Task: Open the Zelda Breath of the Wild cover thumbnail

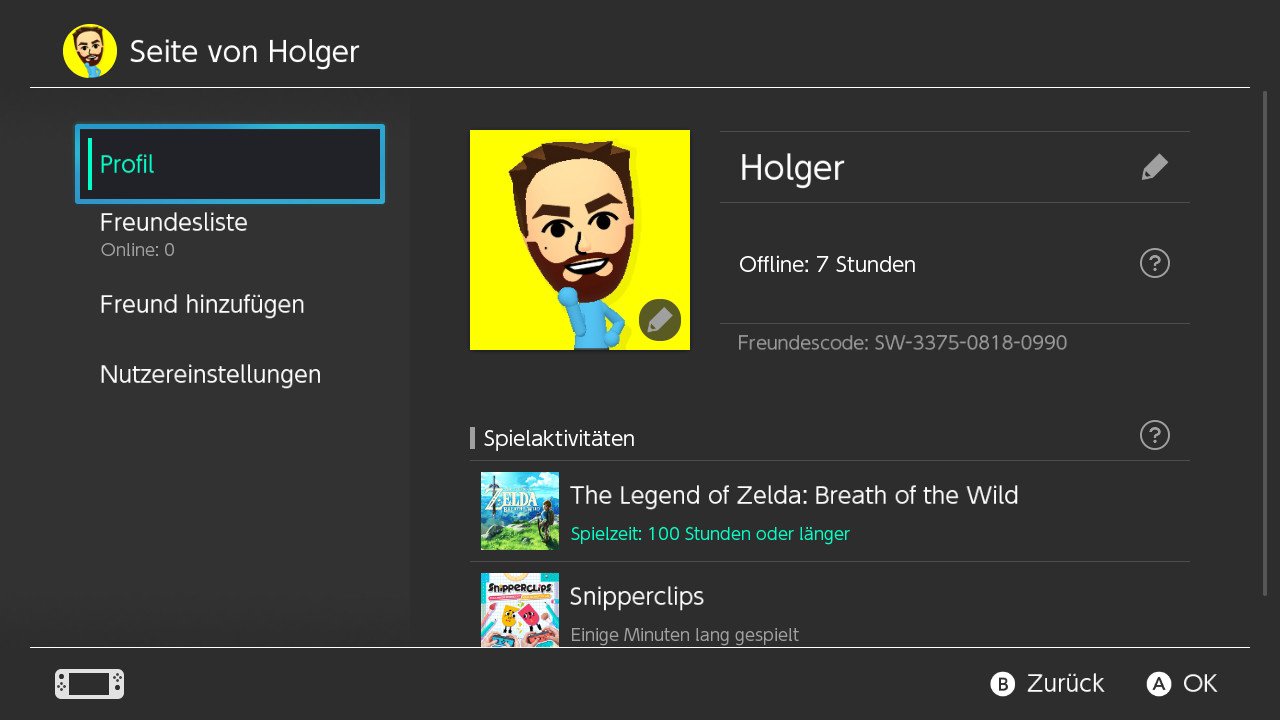Action: pyautogui.click(x=520, y=511)
